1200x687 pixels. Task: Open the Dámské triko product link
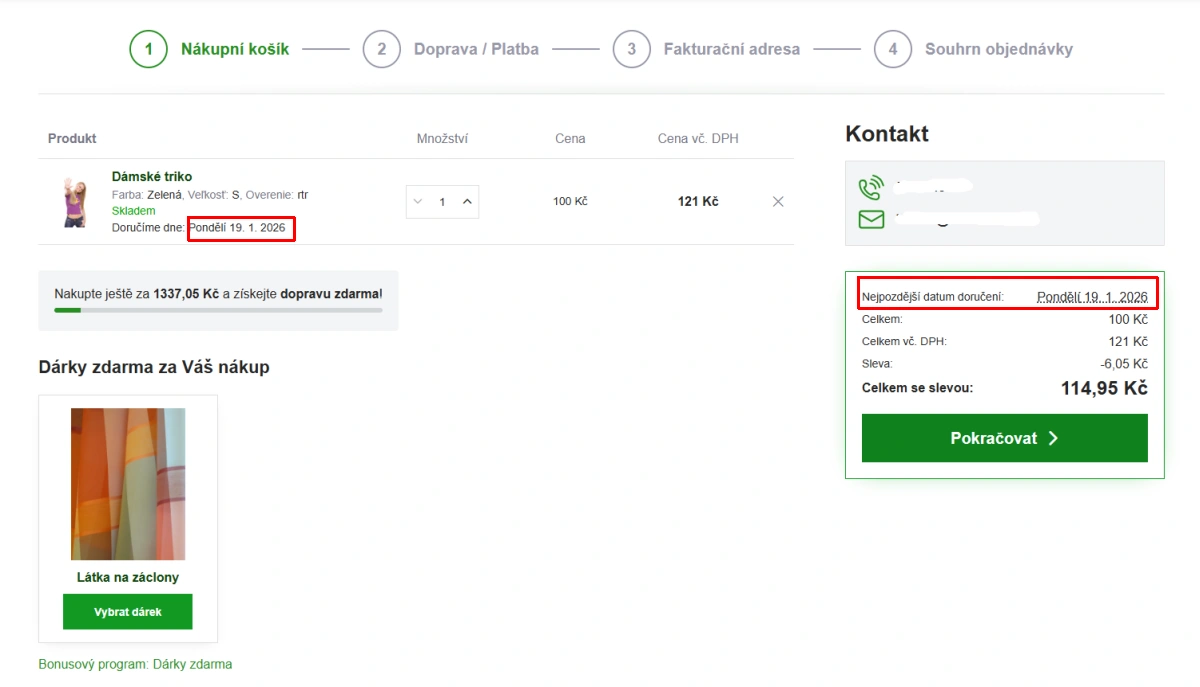pos(152,177)
